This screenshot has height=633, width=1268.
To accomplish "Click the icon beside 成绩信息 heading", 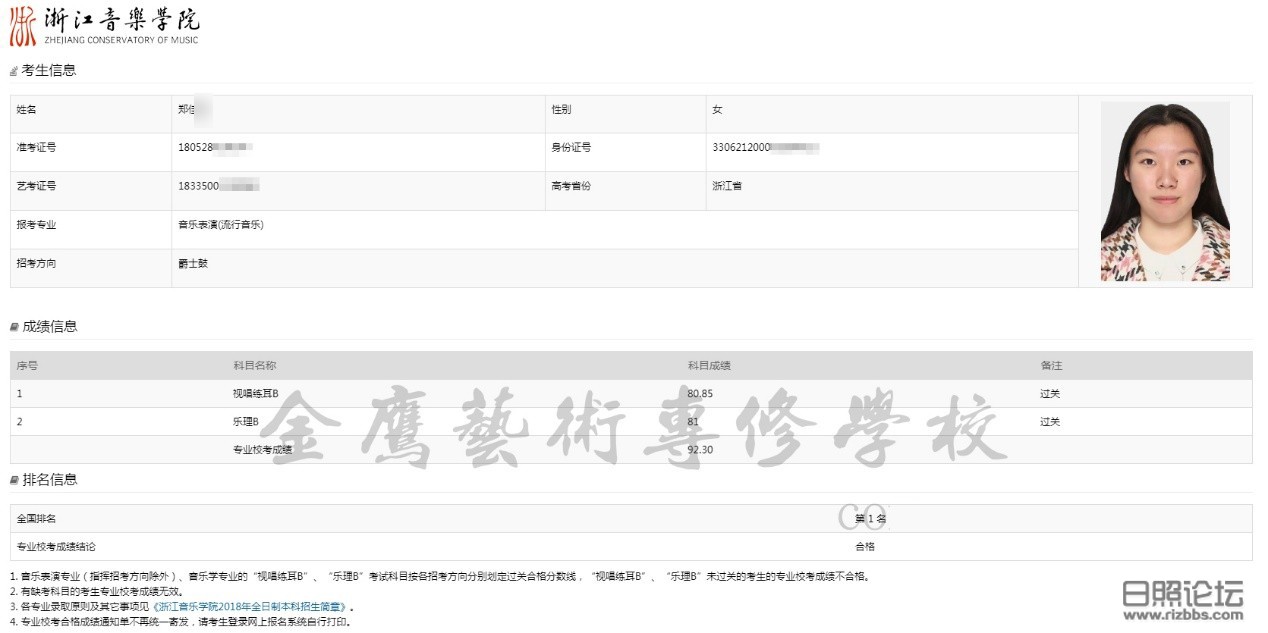I will point(14,327).
